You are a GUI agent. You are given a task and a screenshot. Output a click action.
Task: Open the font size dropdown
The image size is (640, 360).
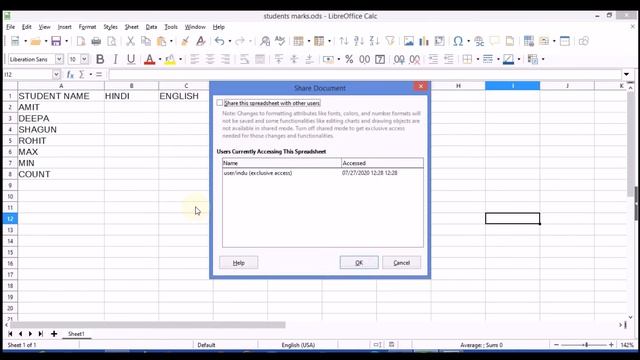84,59
